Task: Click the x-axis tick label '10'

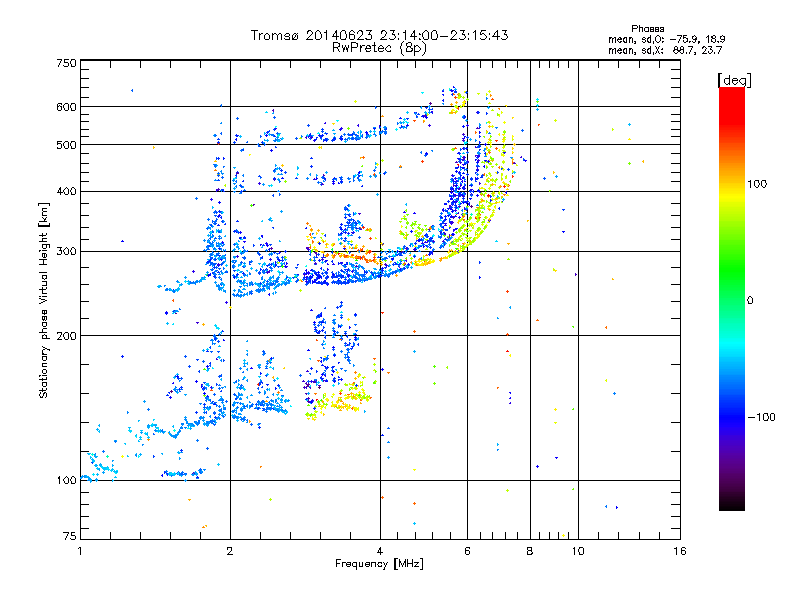Action: (578, 551)
